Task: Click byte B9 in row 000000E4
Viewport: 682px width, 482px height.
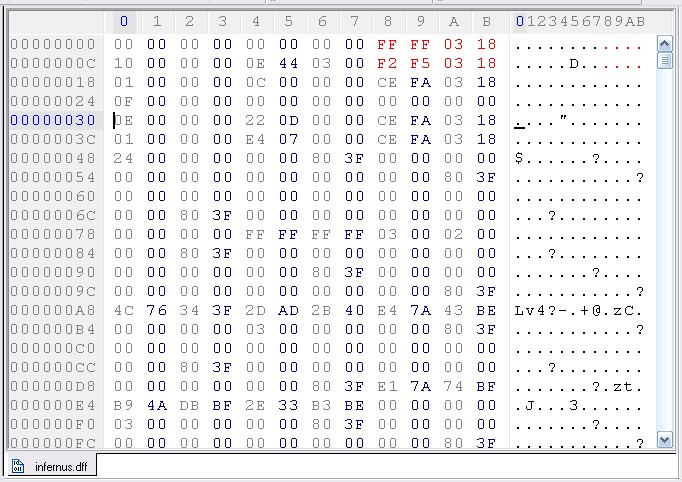Action: point(124,405)
